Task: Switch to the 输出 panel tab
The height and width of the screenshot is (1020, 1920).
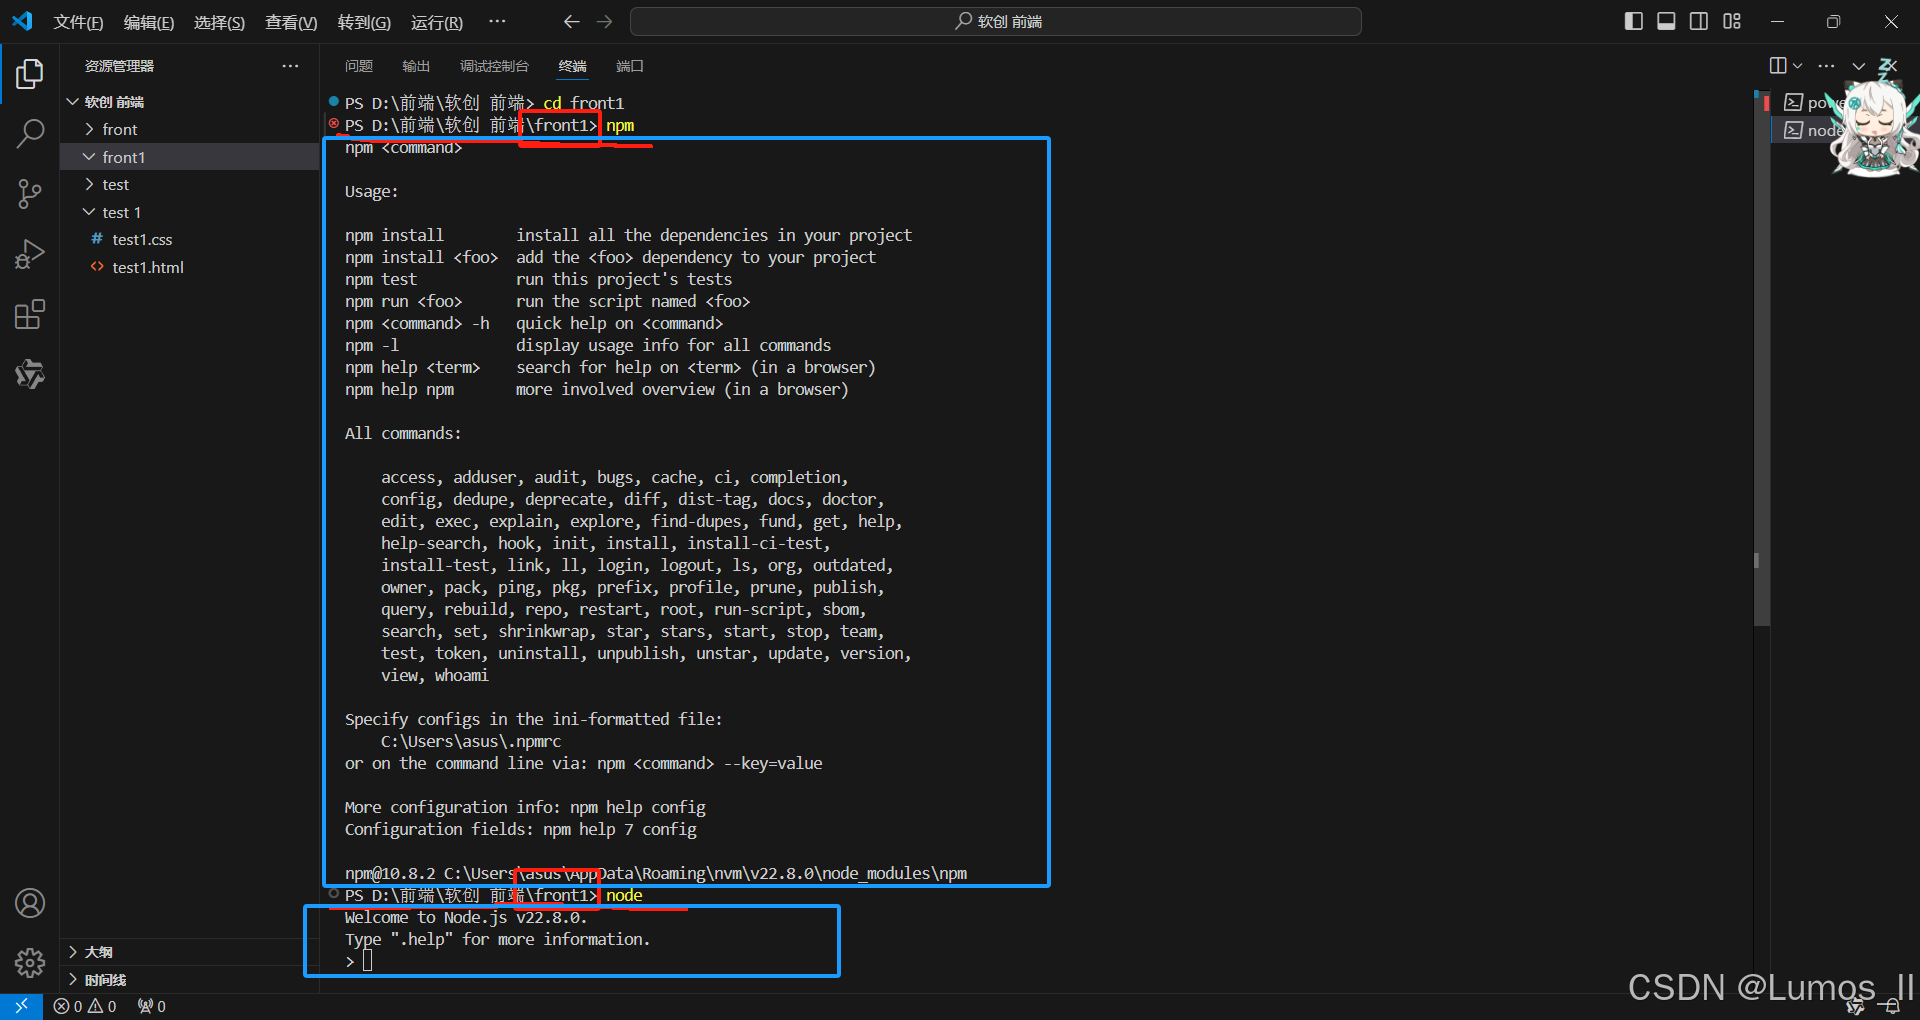Action: coord(416,66)
